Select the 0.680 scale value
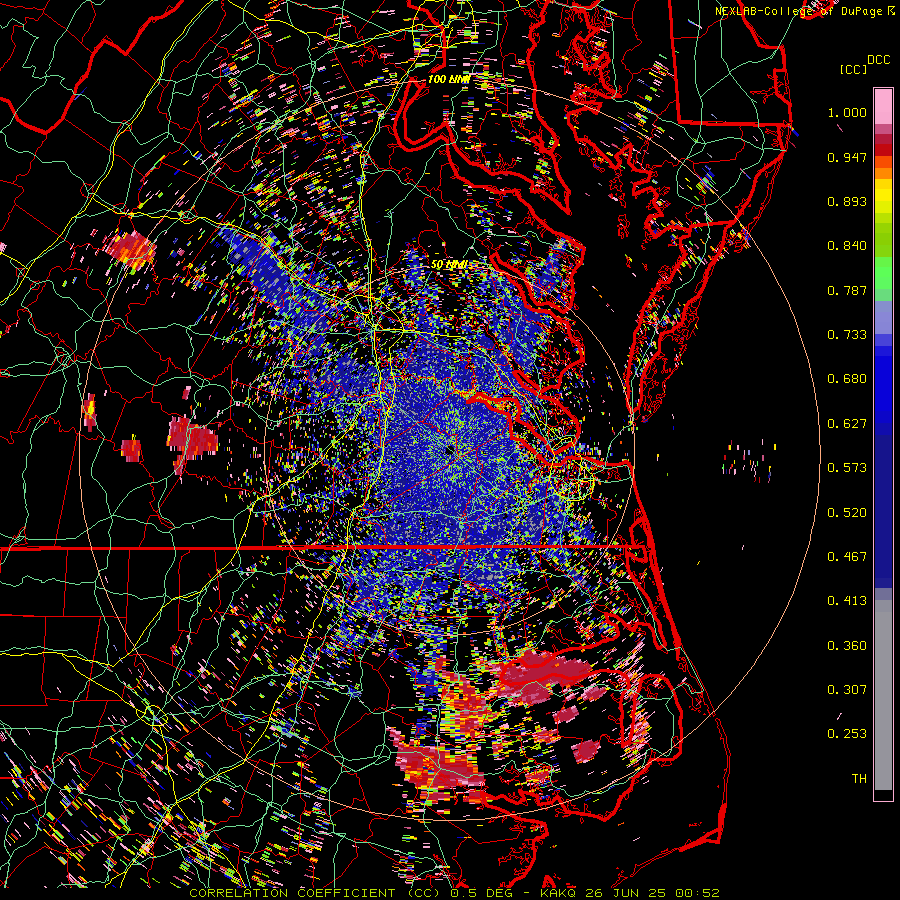 point(847,379)
